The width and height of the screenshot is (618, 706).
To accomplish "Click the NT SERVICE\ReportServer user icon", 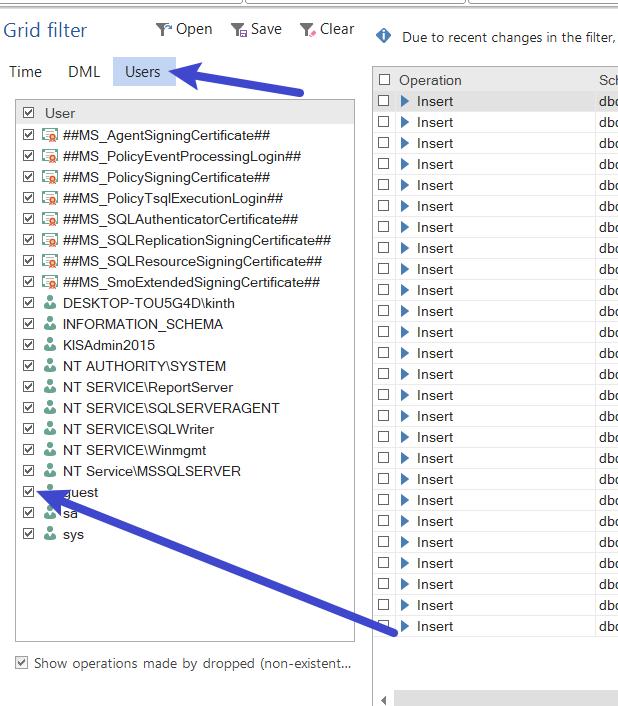I will point(50,386).
